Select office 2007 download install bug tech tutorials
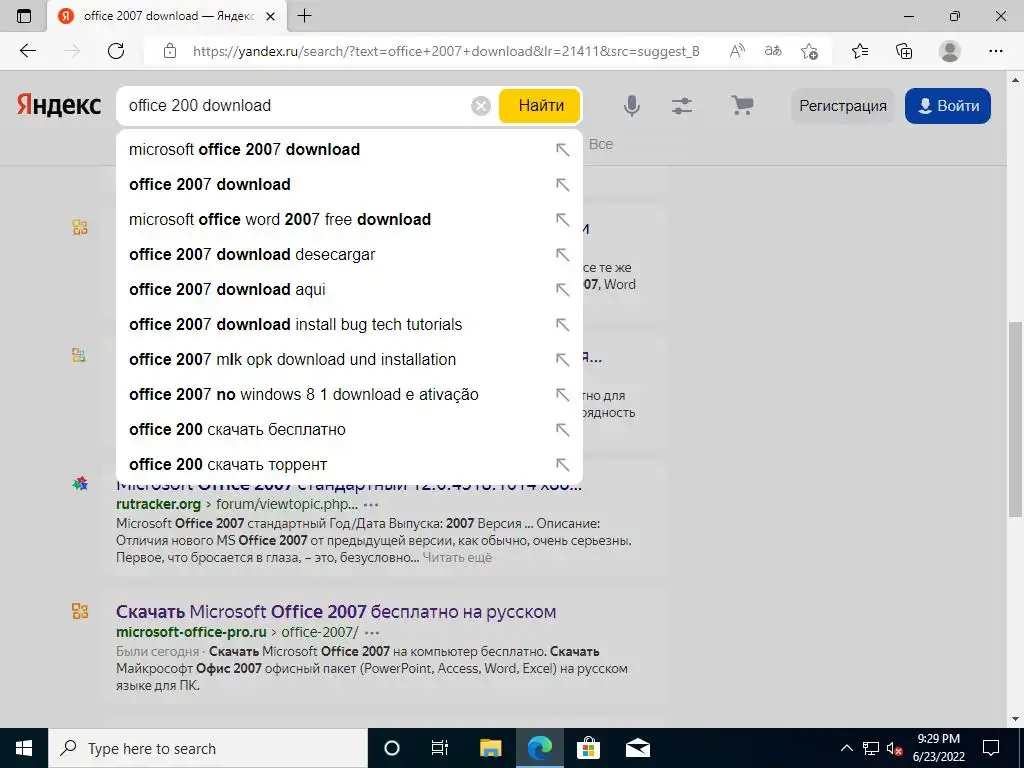Screen dimensions: 1024x768 [x=349, y=325]
